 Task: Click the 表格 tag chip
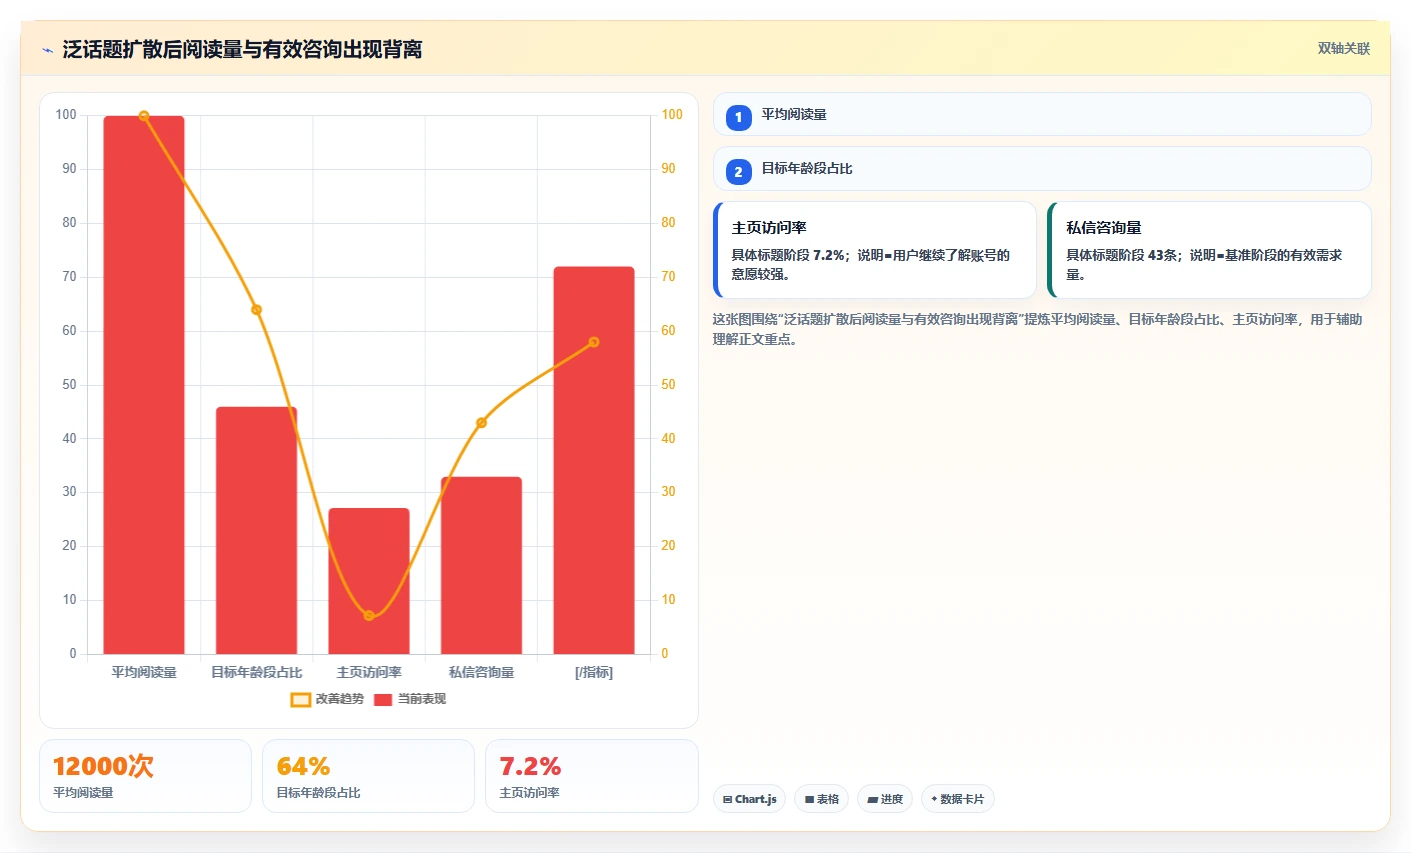pyautogui.click(x=821, y=799)
